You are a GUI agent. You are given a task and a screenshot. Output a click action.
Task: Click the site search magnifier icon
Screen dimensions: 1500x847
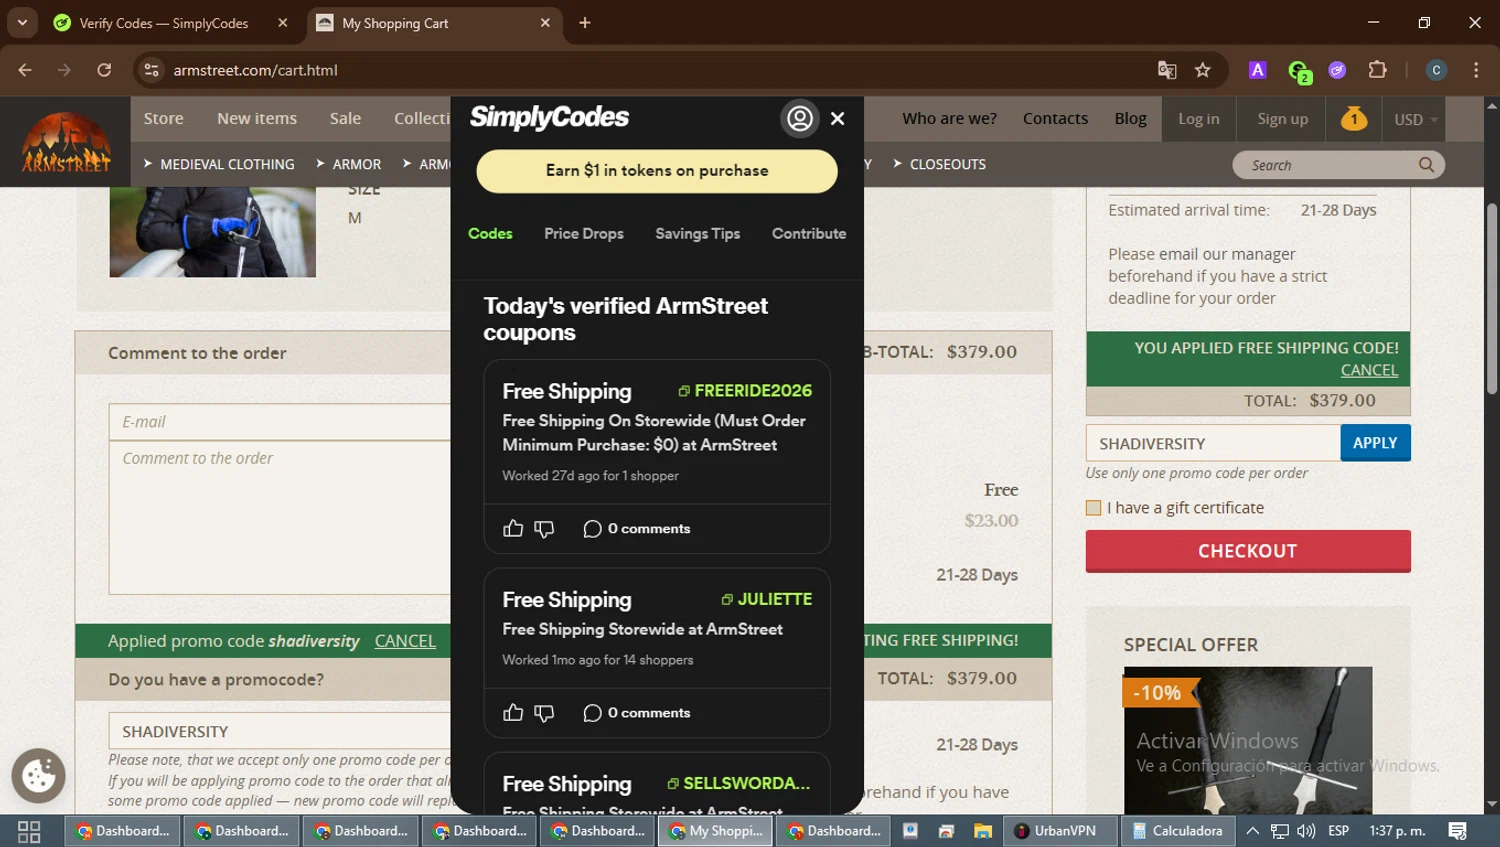[x=1426, y=165]
